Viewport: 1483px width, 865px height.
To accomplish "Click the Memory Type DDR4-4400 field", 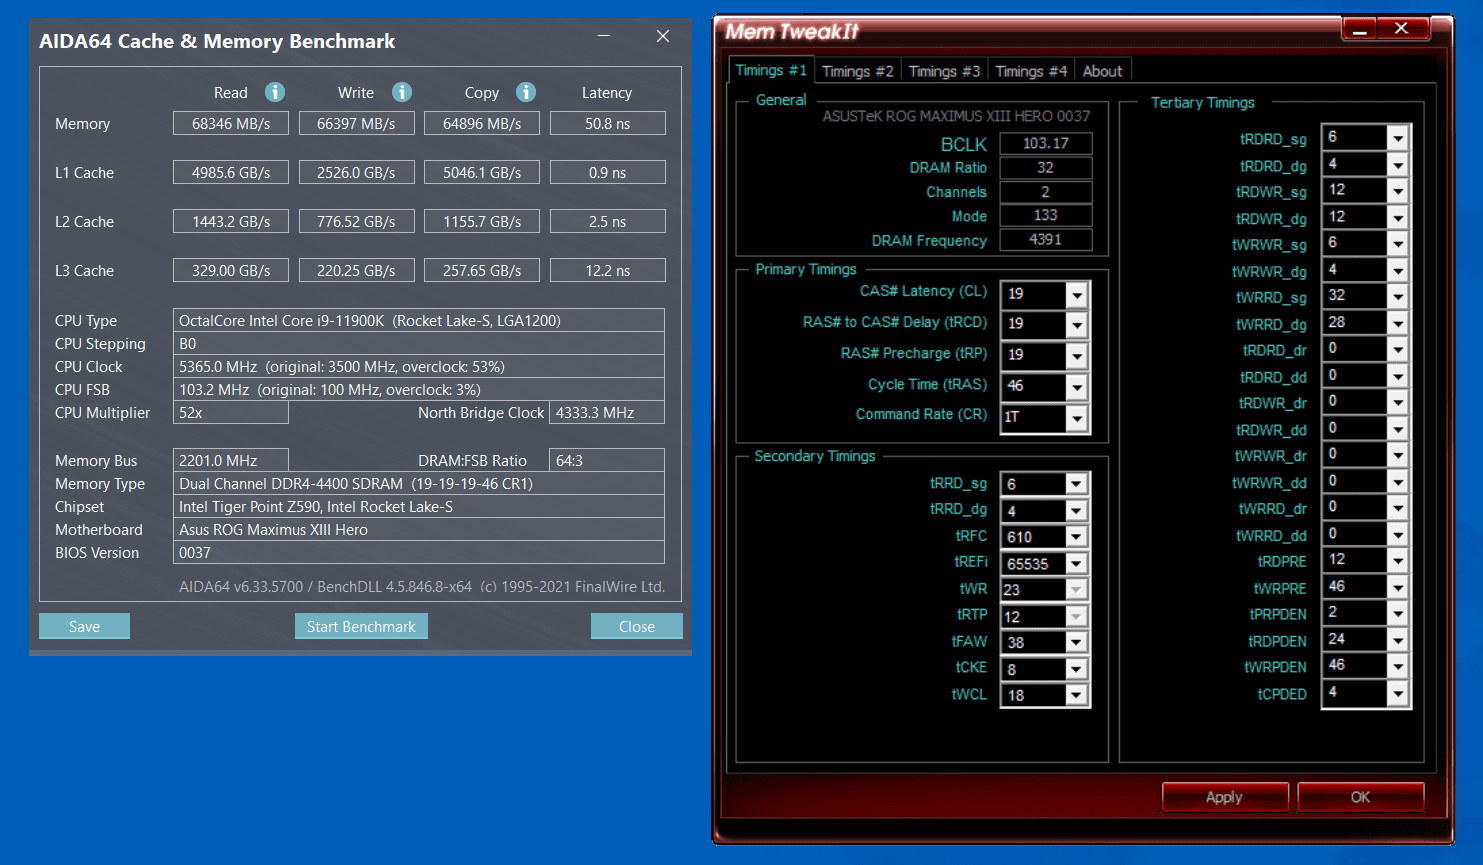I will click(x=419, y=483).
